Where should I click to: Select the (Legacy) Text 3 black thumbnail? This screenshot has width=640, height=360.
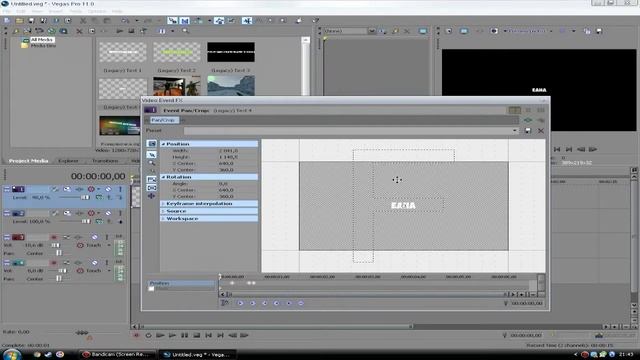point(231,52)
